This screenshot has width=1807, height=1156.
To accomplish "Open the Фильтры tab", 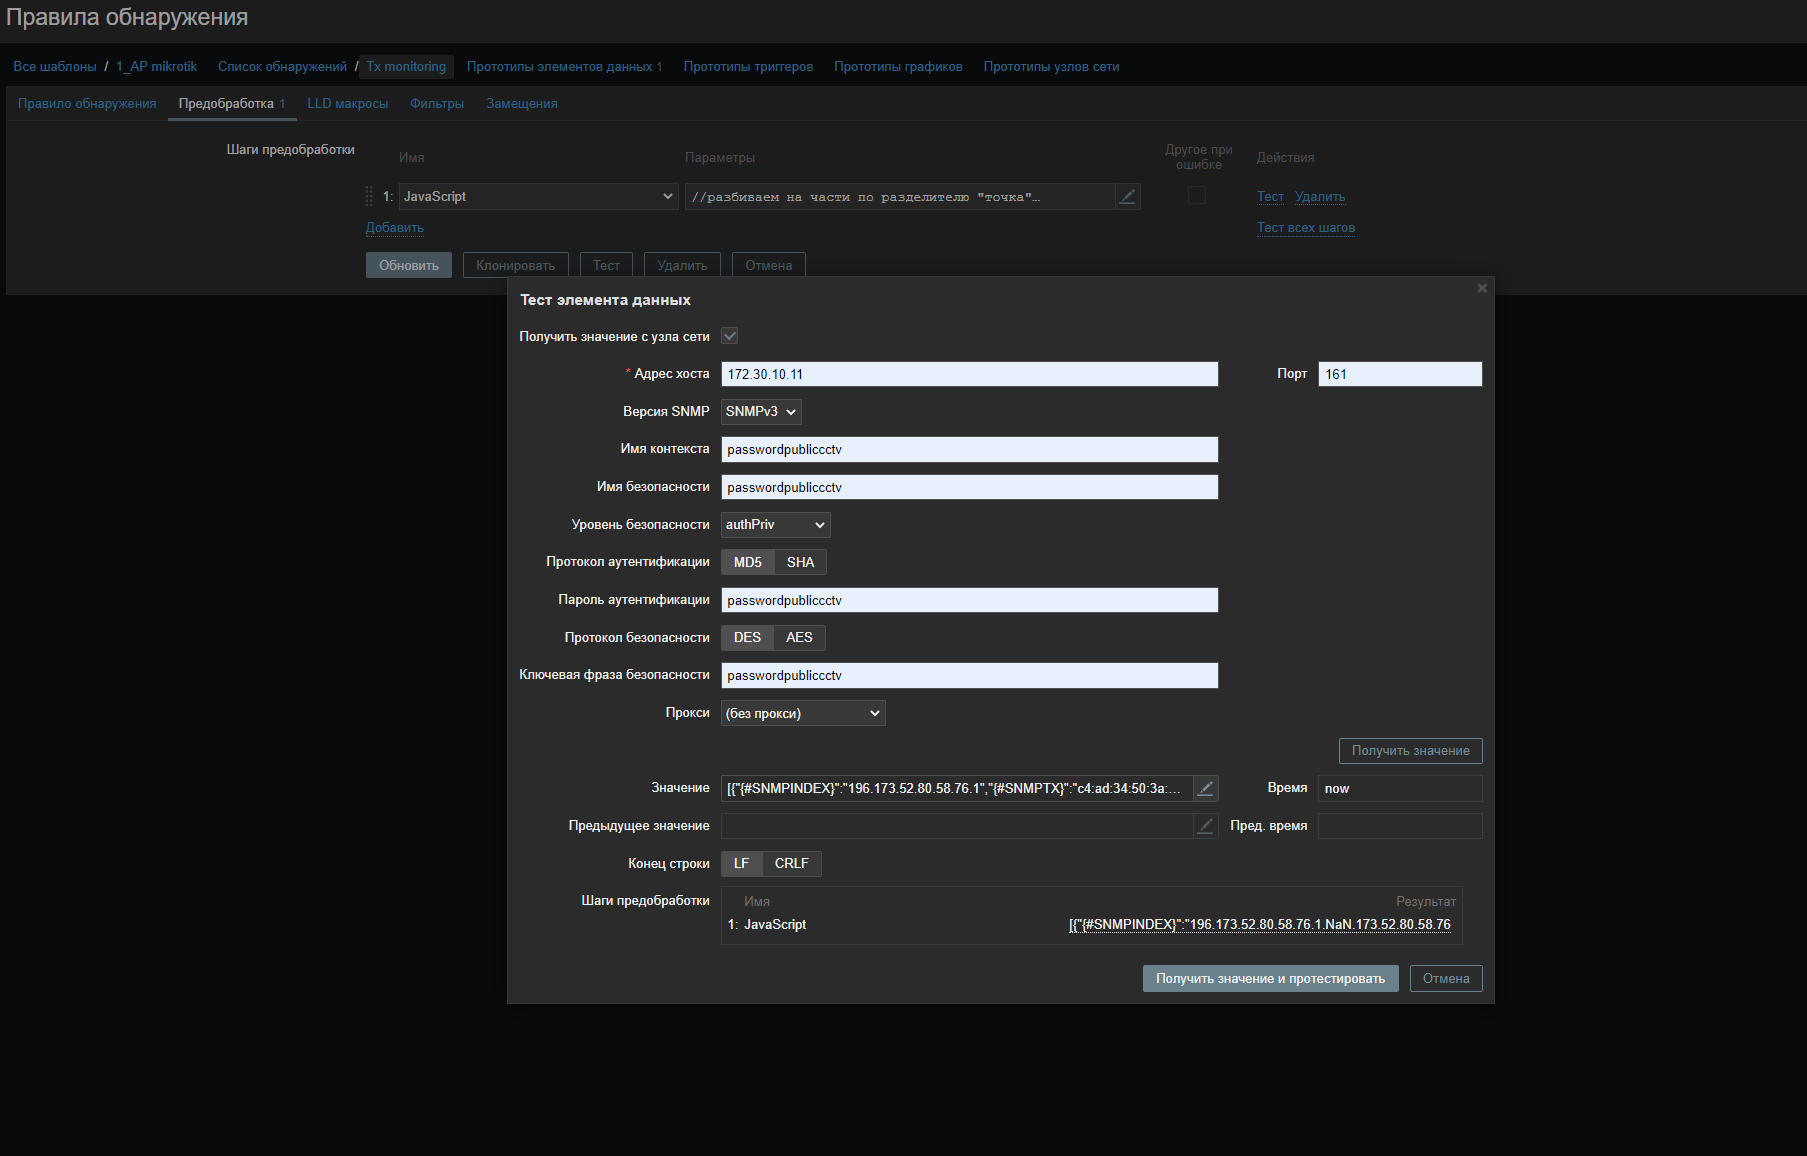I will click(437, 104).
